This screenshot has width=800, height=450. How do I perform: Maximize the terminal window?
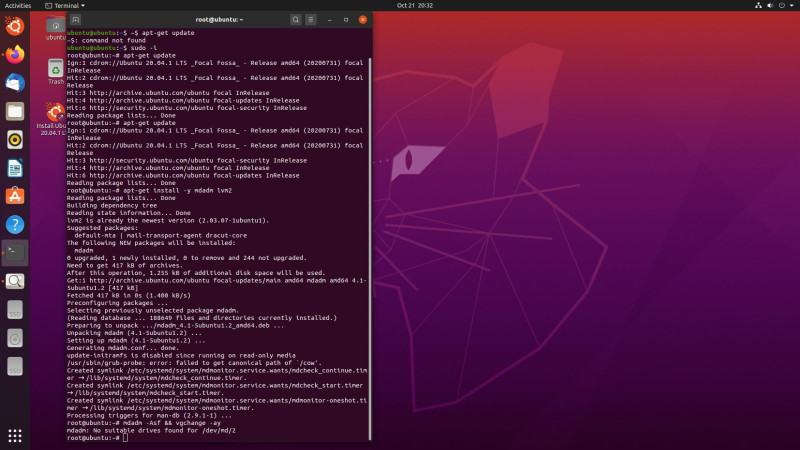point(346,19)
